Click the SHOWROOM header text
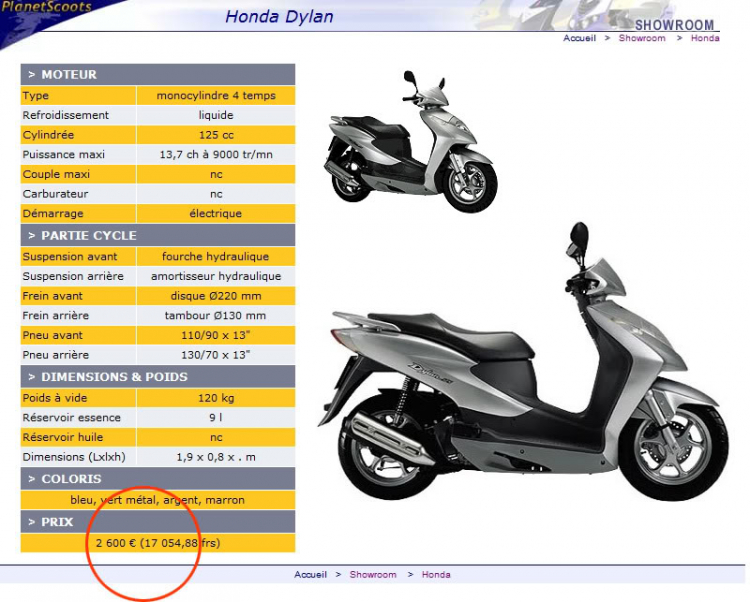This screenshot has width=750, height=602. click(674, 25)
